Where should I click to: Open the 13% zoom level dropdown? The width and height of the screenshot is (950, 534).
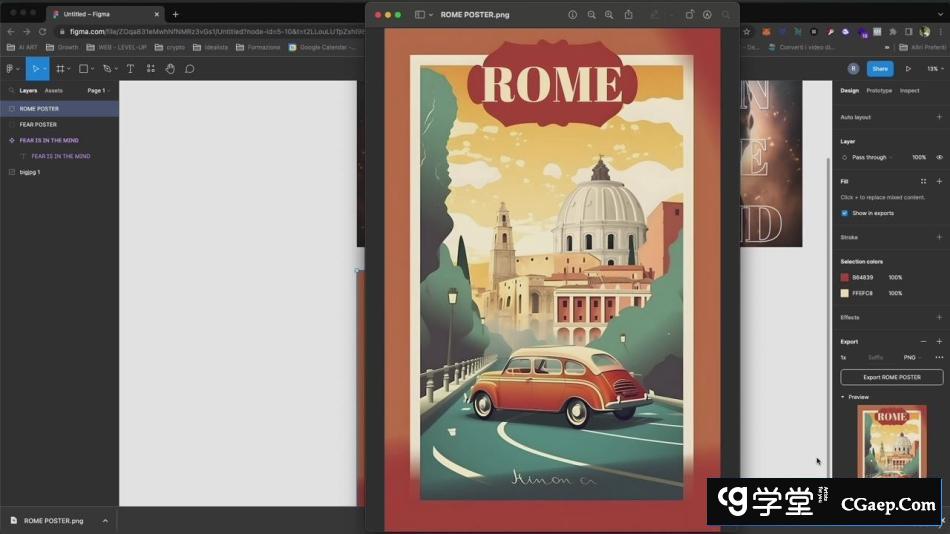coord(933,69)
